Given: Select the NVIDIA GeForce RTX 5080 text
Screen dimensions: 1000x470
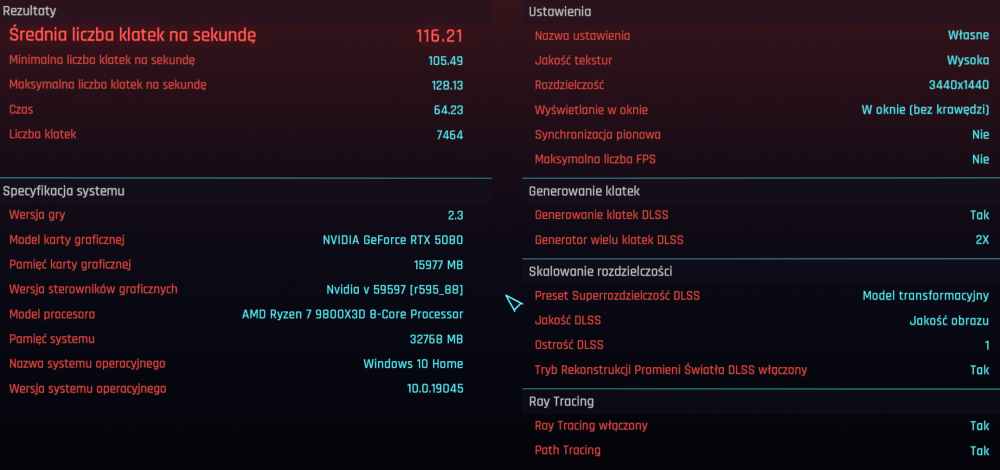Looking at the screenshot, I should tap(392, 240).
